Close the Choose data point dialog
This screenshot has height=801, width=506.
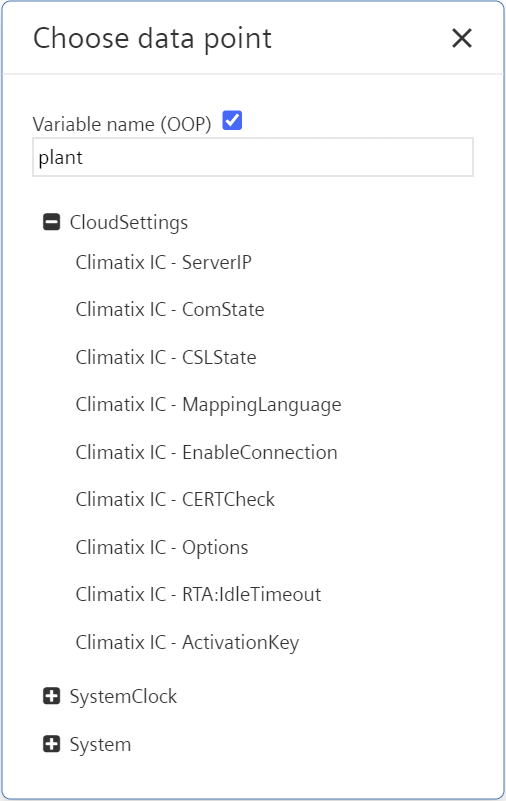pos(462,38)
